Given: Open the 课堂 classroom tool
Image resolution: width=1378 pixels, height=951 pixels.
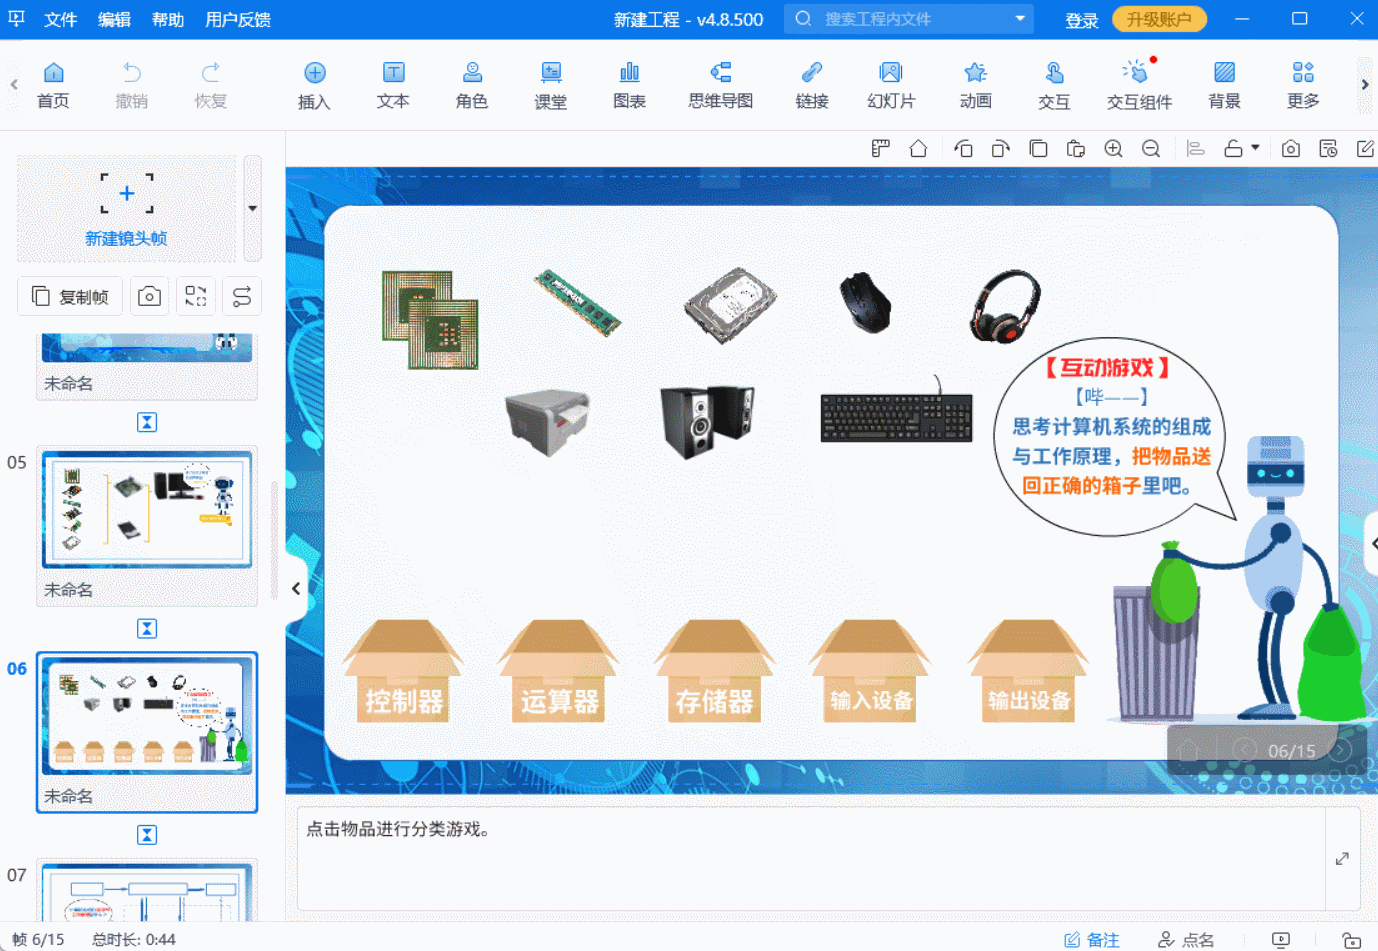Looking at the screenshot, I should pyautogui.click(x=550, y=84).
